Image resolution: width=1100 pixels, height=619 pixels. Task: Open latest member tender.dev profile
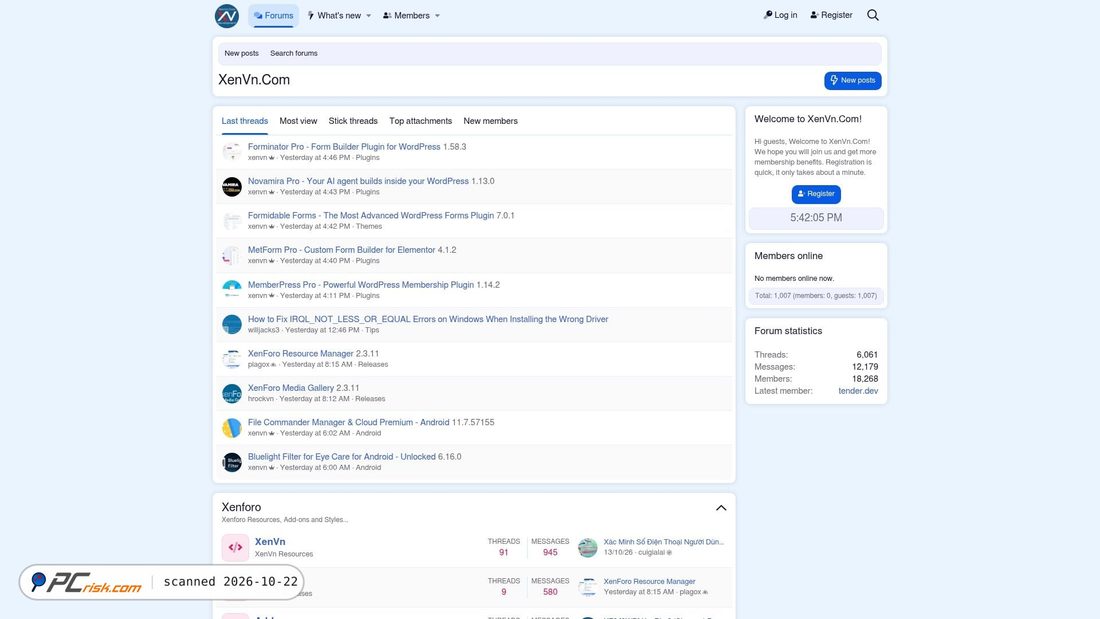click(858, 391)
